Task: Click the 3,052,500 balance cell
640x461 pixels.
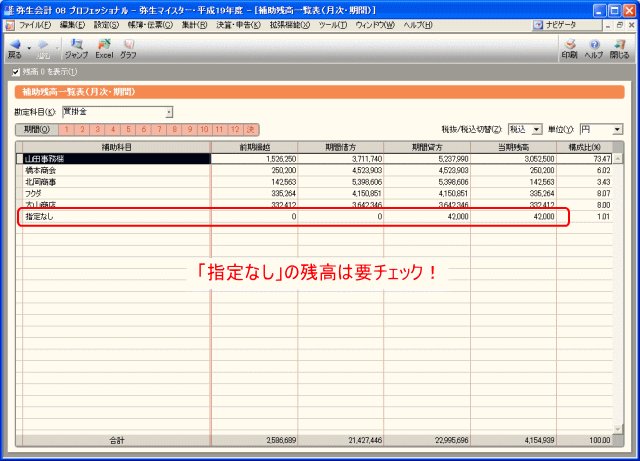Action: coord(513,159)
